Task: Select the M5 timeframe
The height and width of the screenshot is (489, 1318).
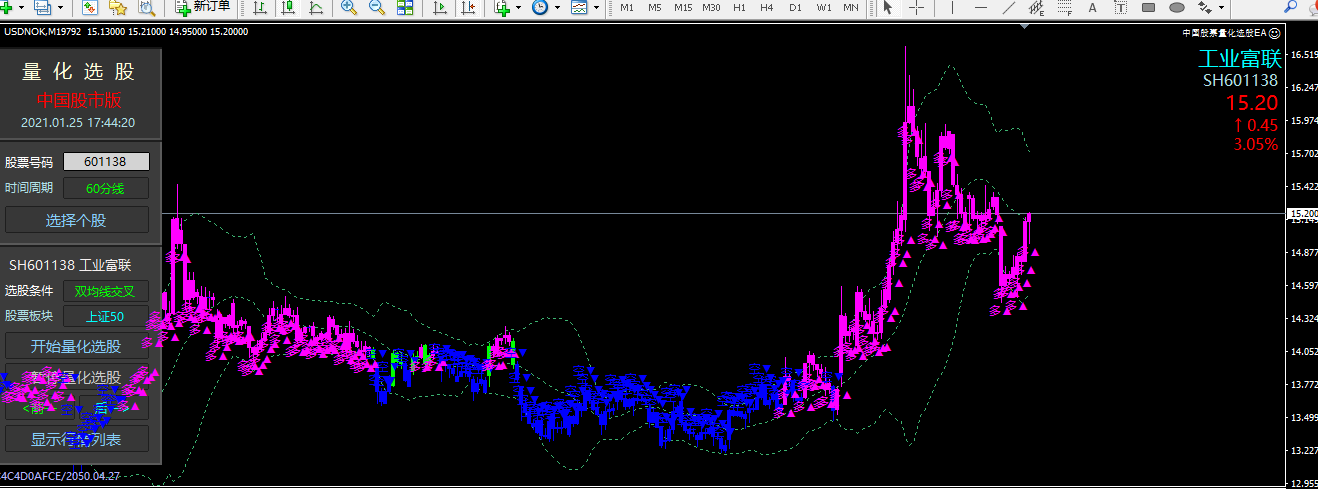Action: 655,7
